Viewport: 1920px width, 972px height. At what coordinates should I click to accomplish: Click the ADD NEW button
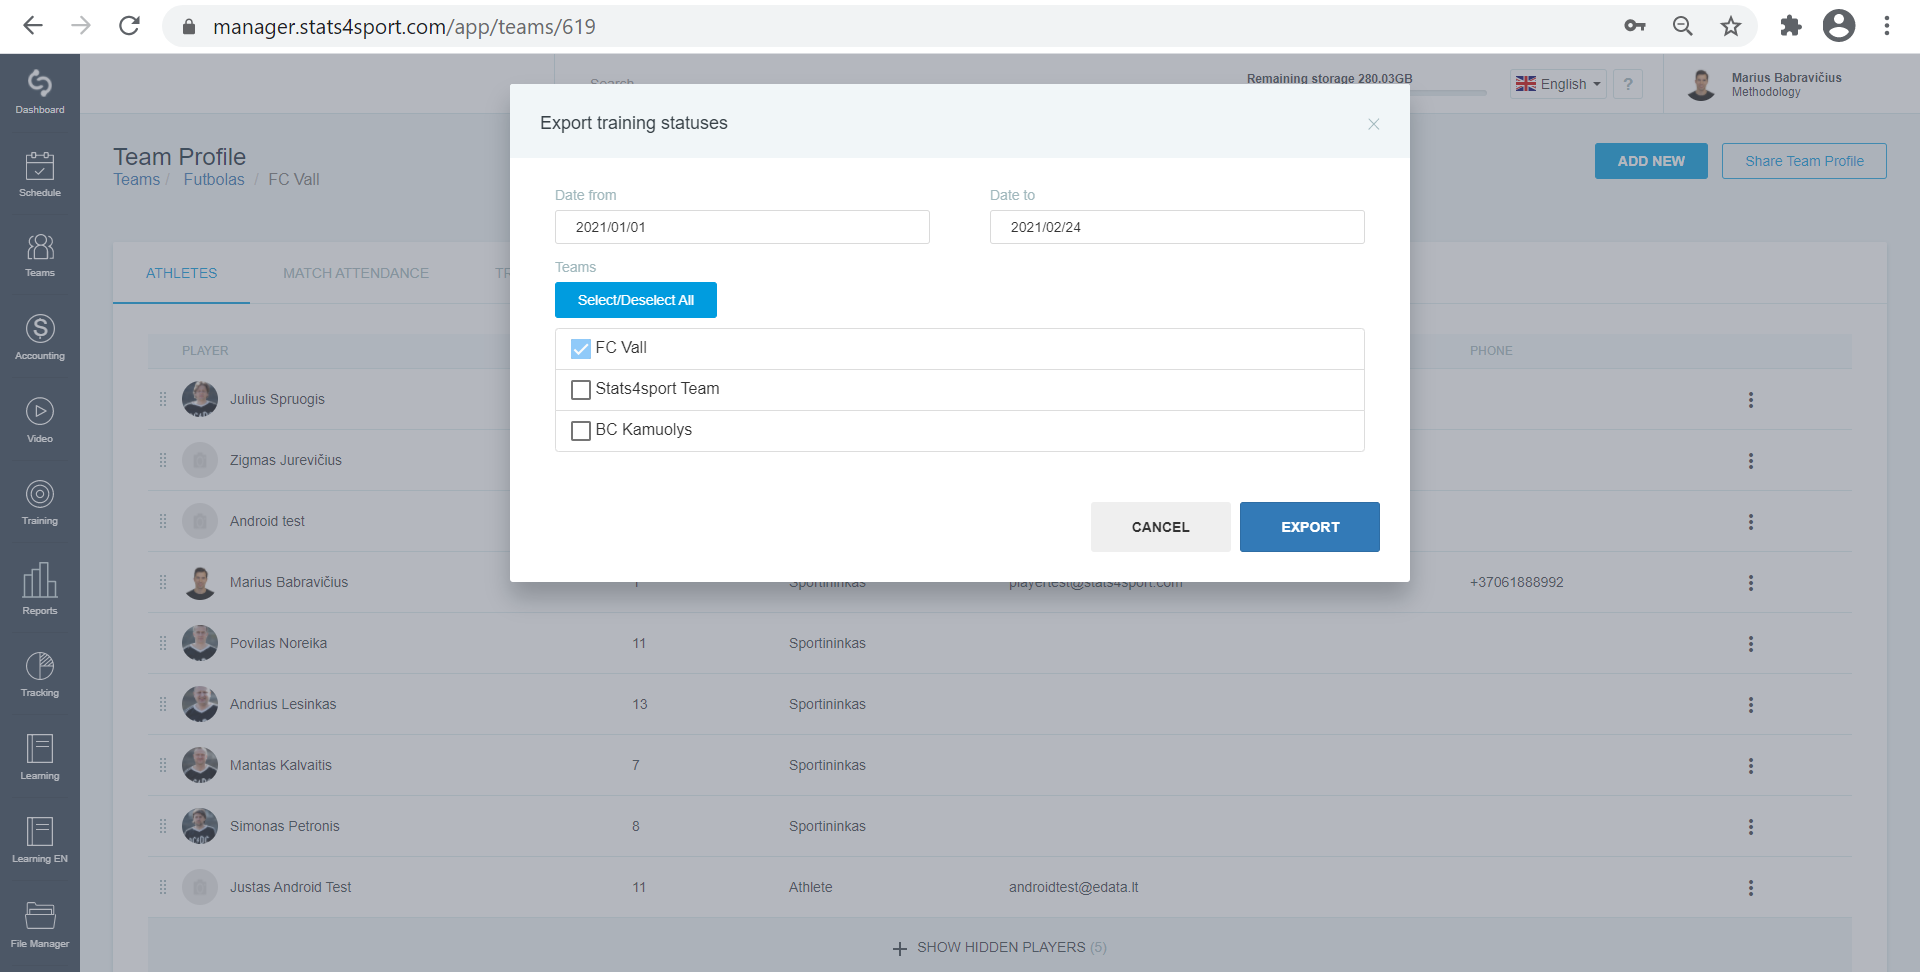(x=1651, y=161)
